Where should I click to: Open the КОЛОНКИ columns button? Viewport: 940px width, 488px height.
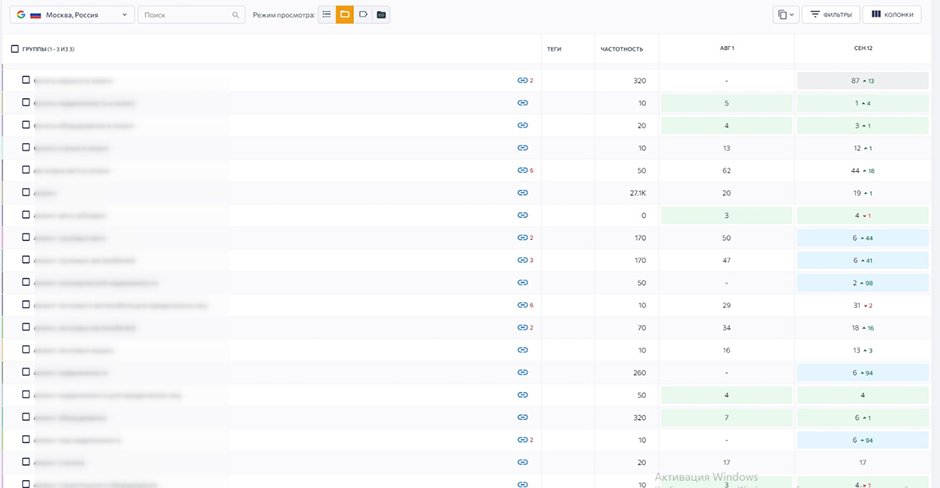tap(892, 14)
